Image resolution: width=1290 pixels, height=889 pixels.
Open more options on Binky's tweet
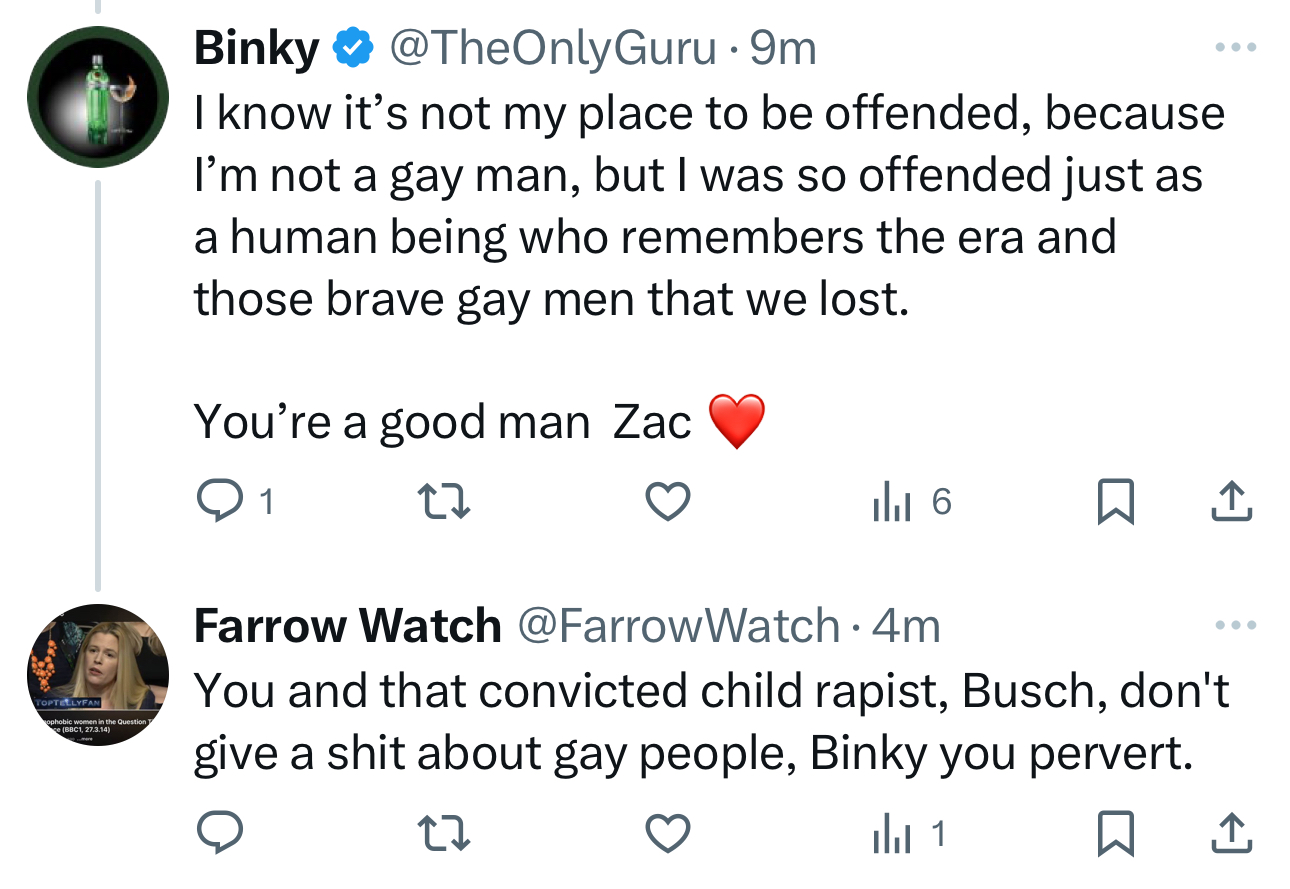1232,48
